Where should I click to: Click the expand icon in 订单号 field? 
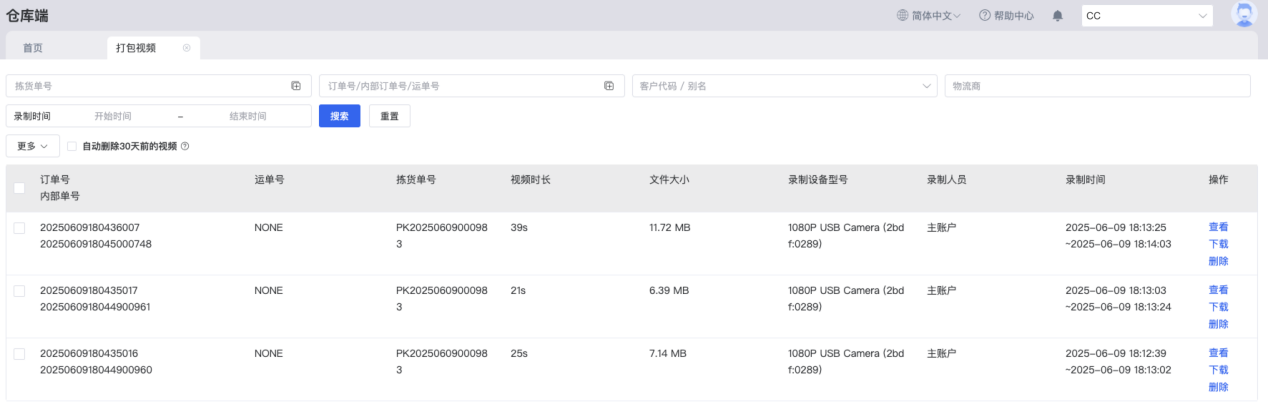click(x=608, y=86)
